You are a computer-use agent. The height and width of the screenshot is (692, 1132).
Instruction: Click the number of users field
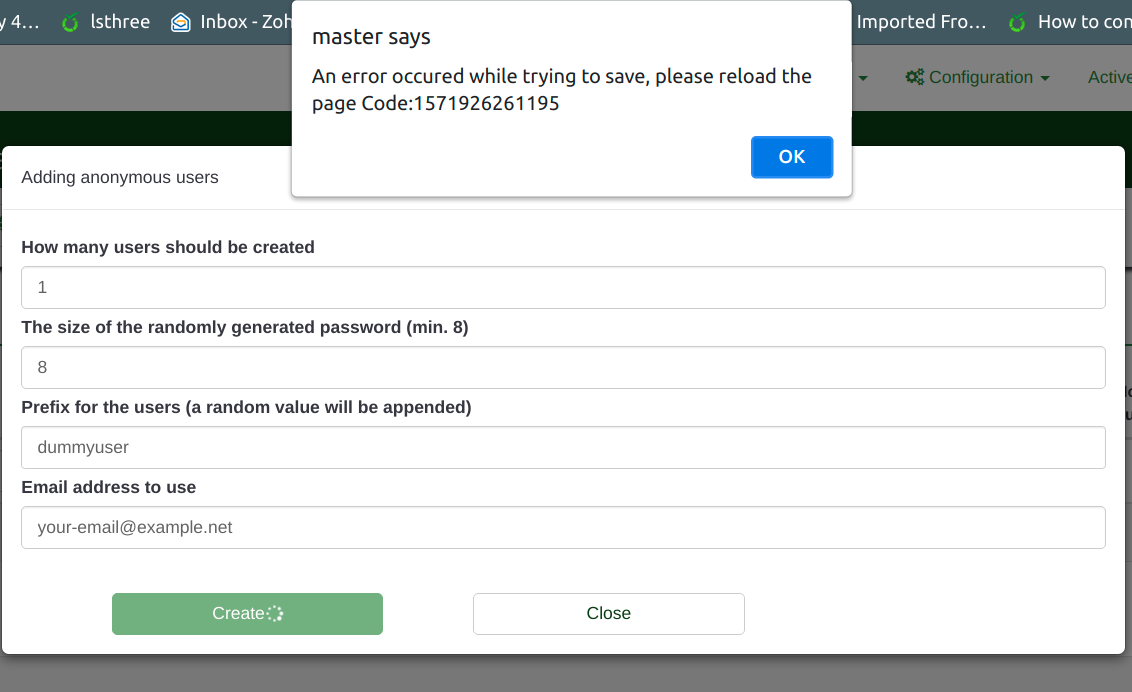(x=563, y=287)
